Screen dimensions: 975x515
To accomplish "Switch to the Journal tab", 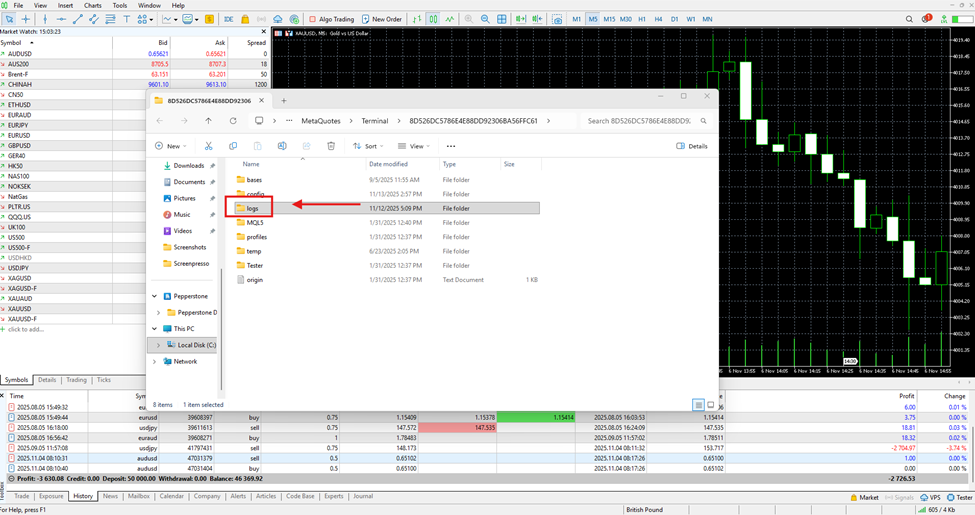I will [362, 496].
